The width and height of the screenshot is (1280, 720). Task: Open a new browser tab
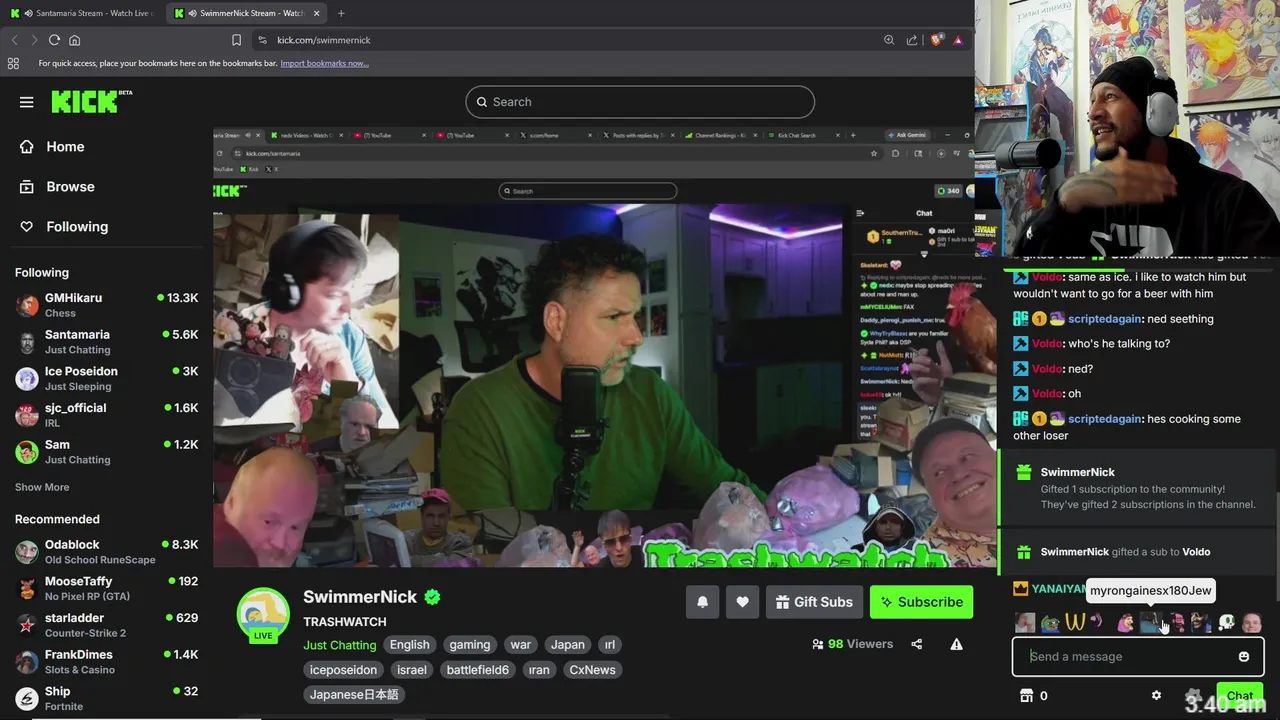(x=341, y=13)
